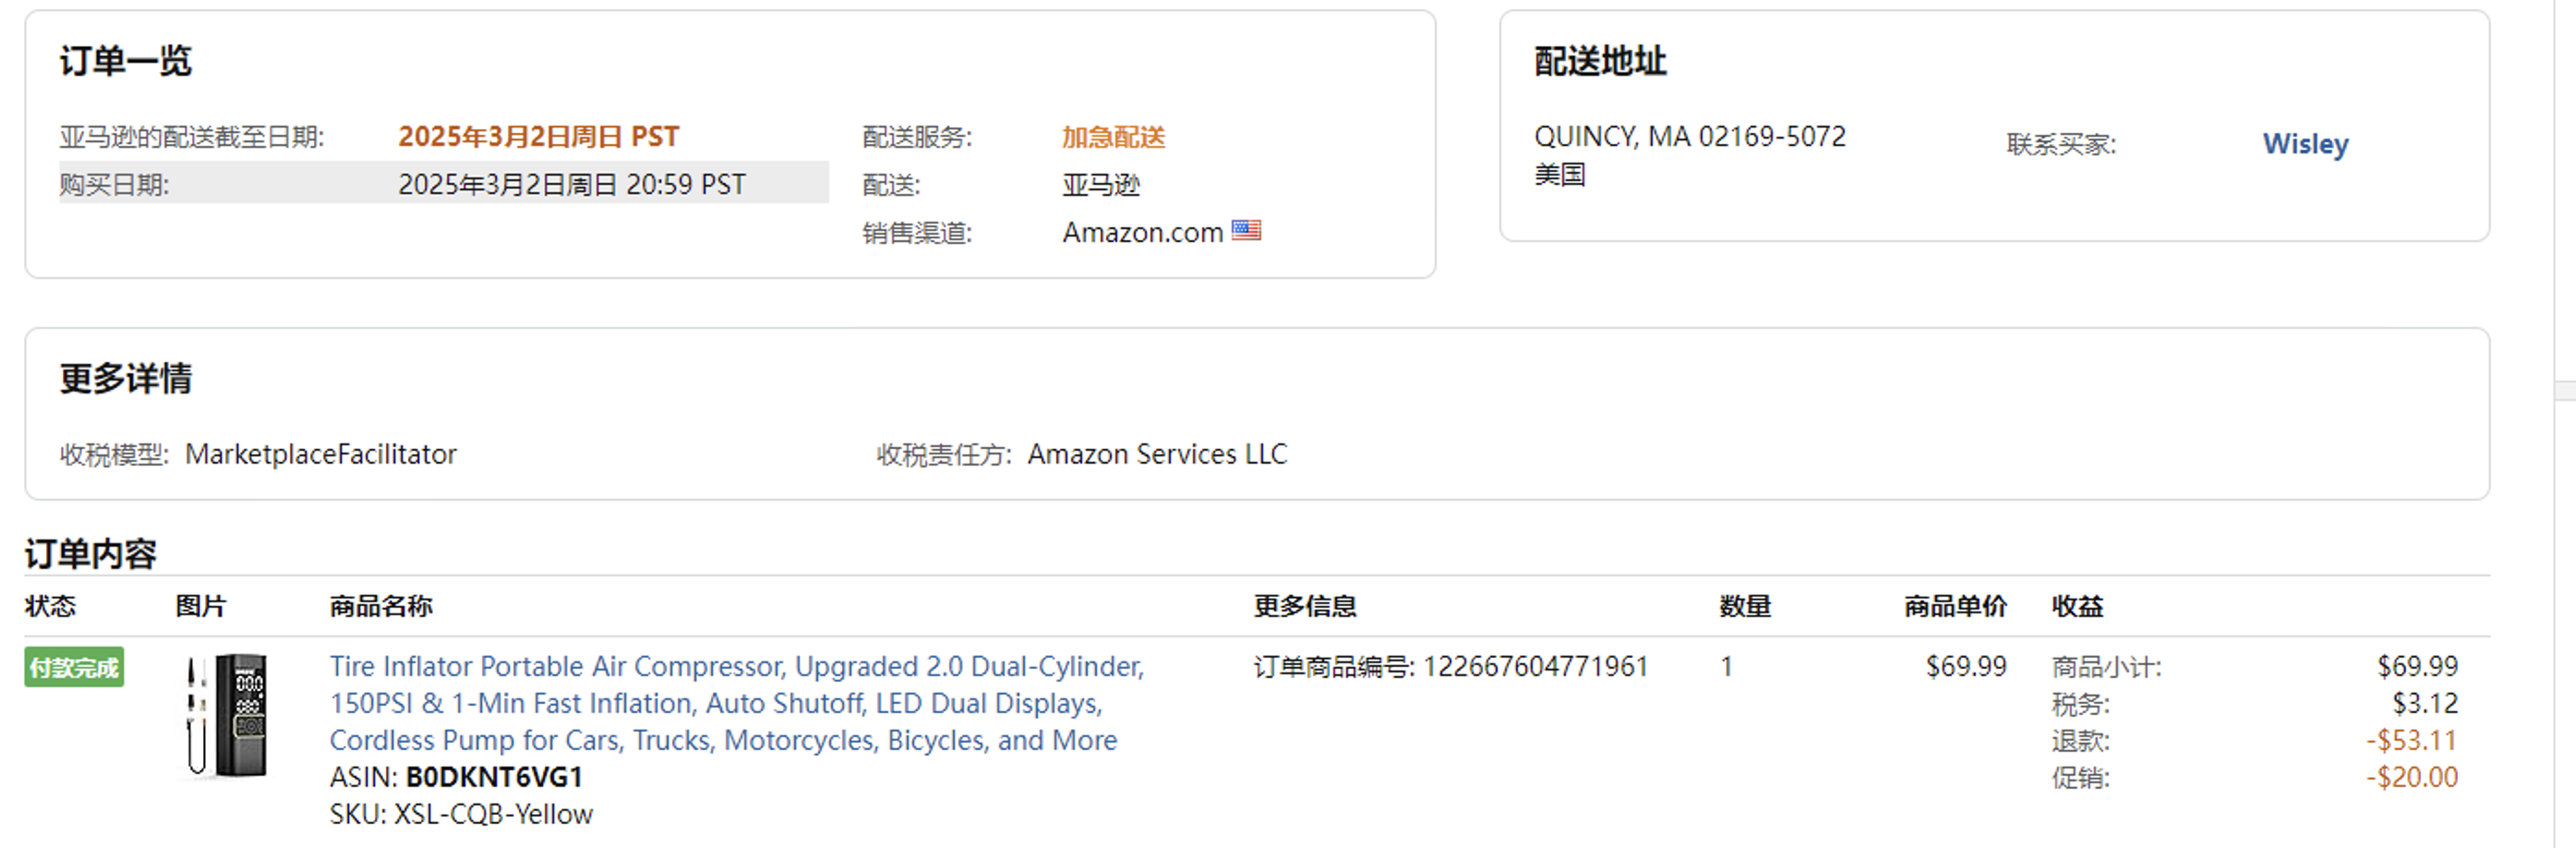Open the tire inflator product thumbnail
The image size is (2576, 848).
(x=227, y=715)
